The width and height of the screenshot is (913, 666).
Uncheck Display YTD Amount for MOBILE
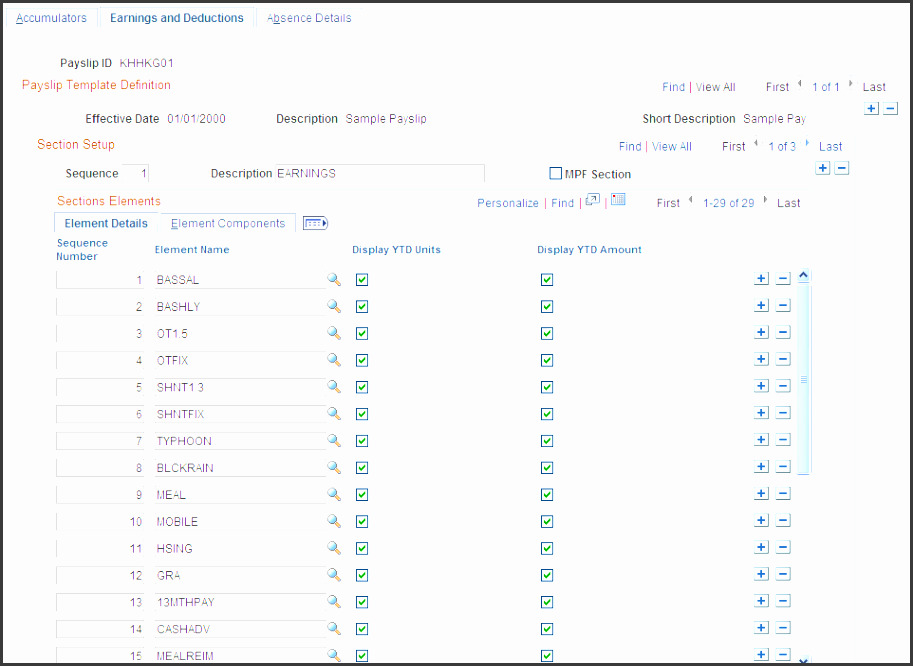pyautogui.click(x=547, y=521)
